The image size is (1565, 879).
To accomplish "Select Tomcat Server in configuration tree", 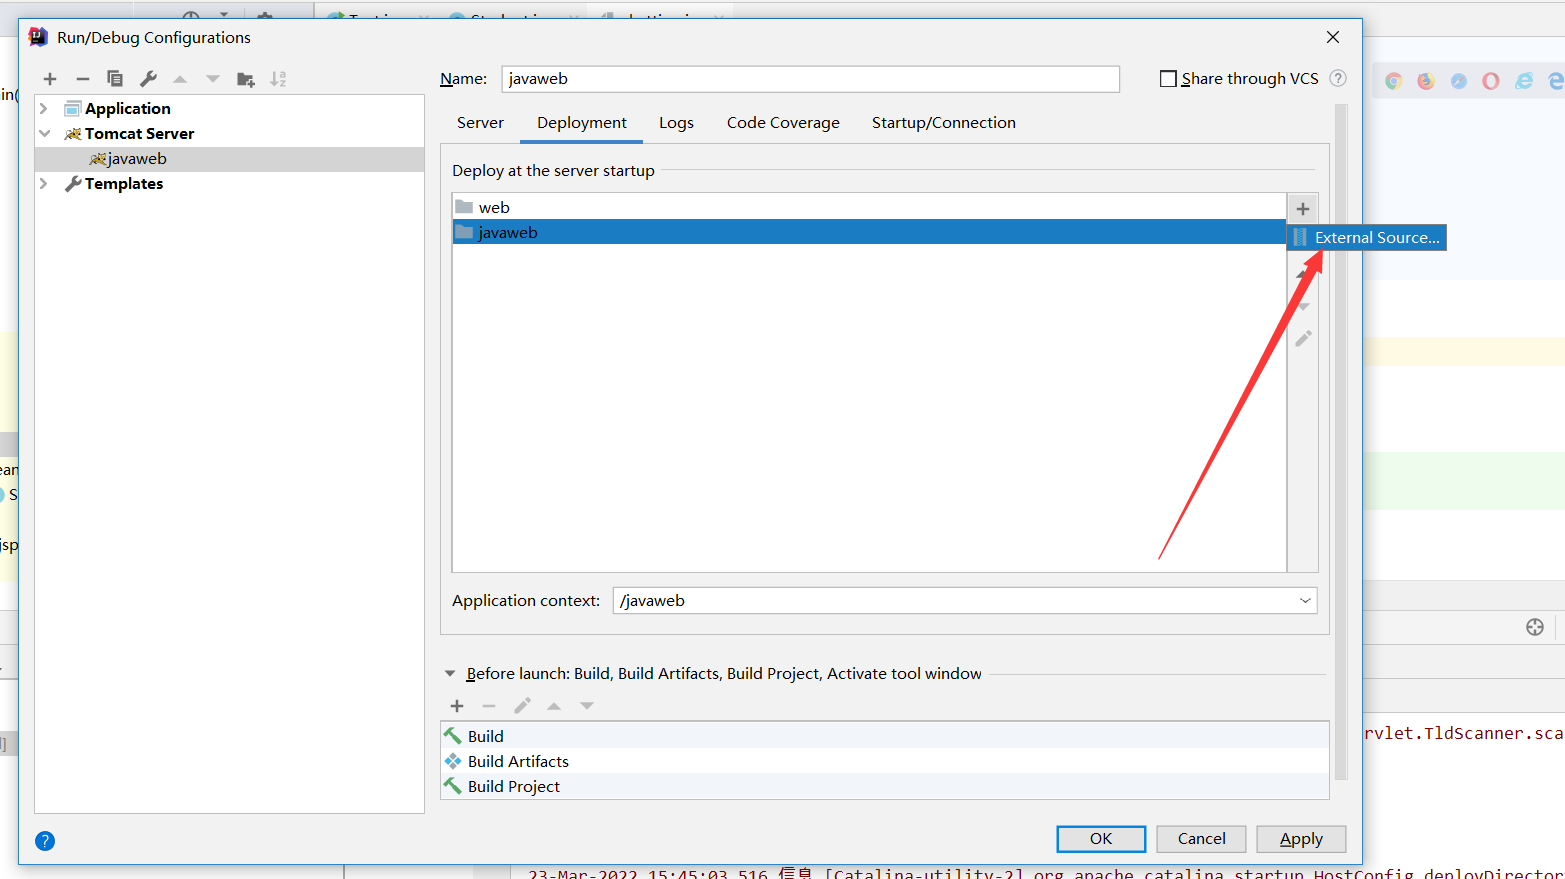I will pos(139,133).
